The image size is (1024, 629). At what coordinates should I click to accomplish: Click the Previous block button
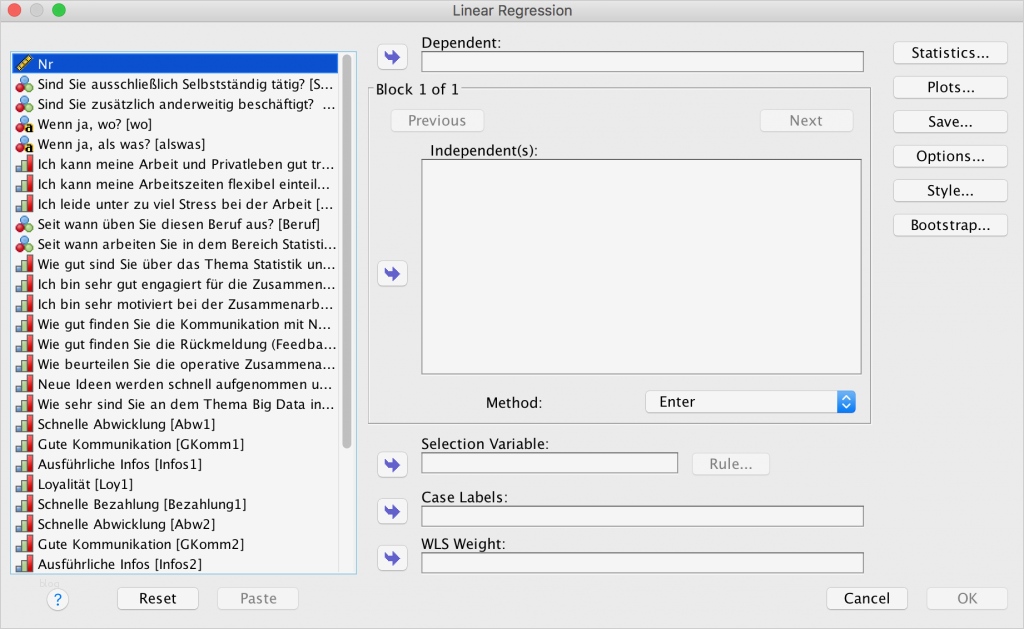pyautogui.click(x=437, y=121)
